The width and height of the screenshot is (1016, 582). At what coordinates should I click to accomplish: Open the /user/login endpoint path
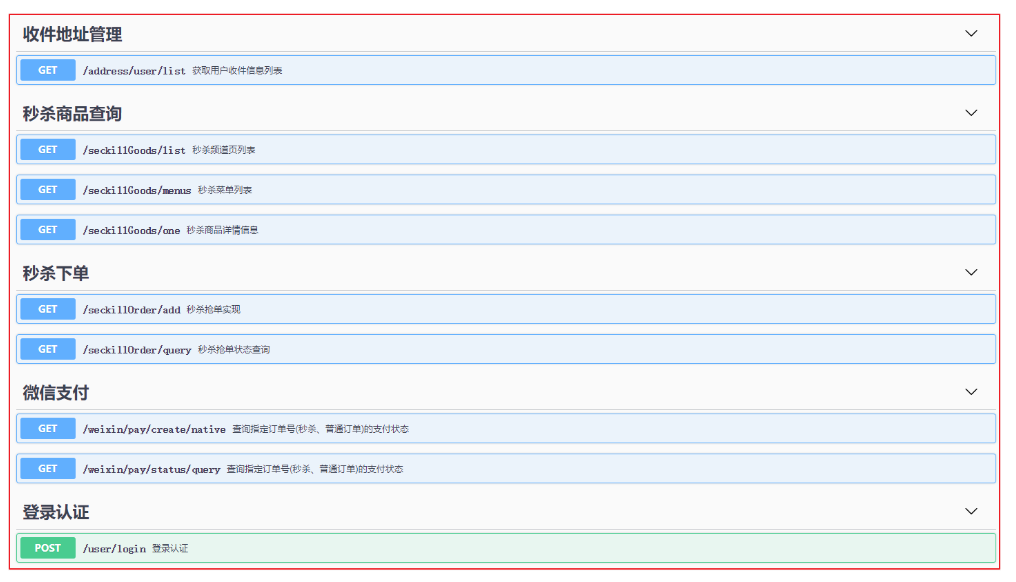coord(114,549)
